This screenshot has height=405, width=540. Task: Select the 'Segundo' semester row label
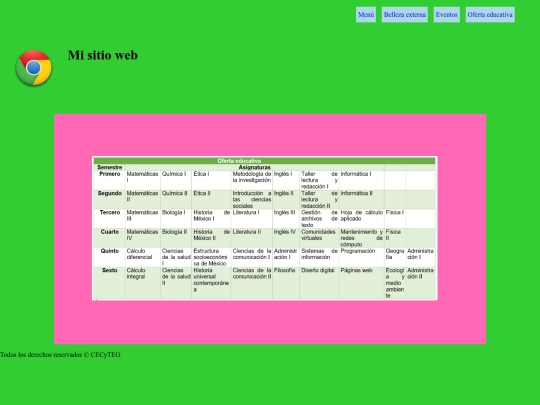point(110,193)
